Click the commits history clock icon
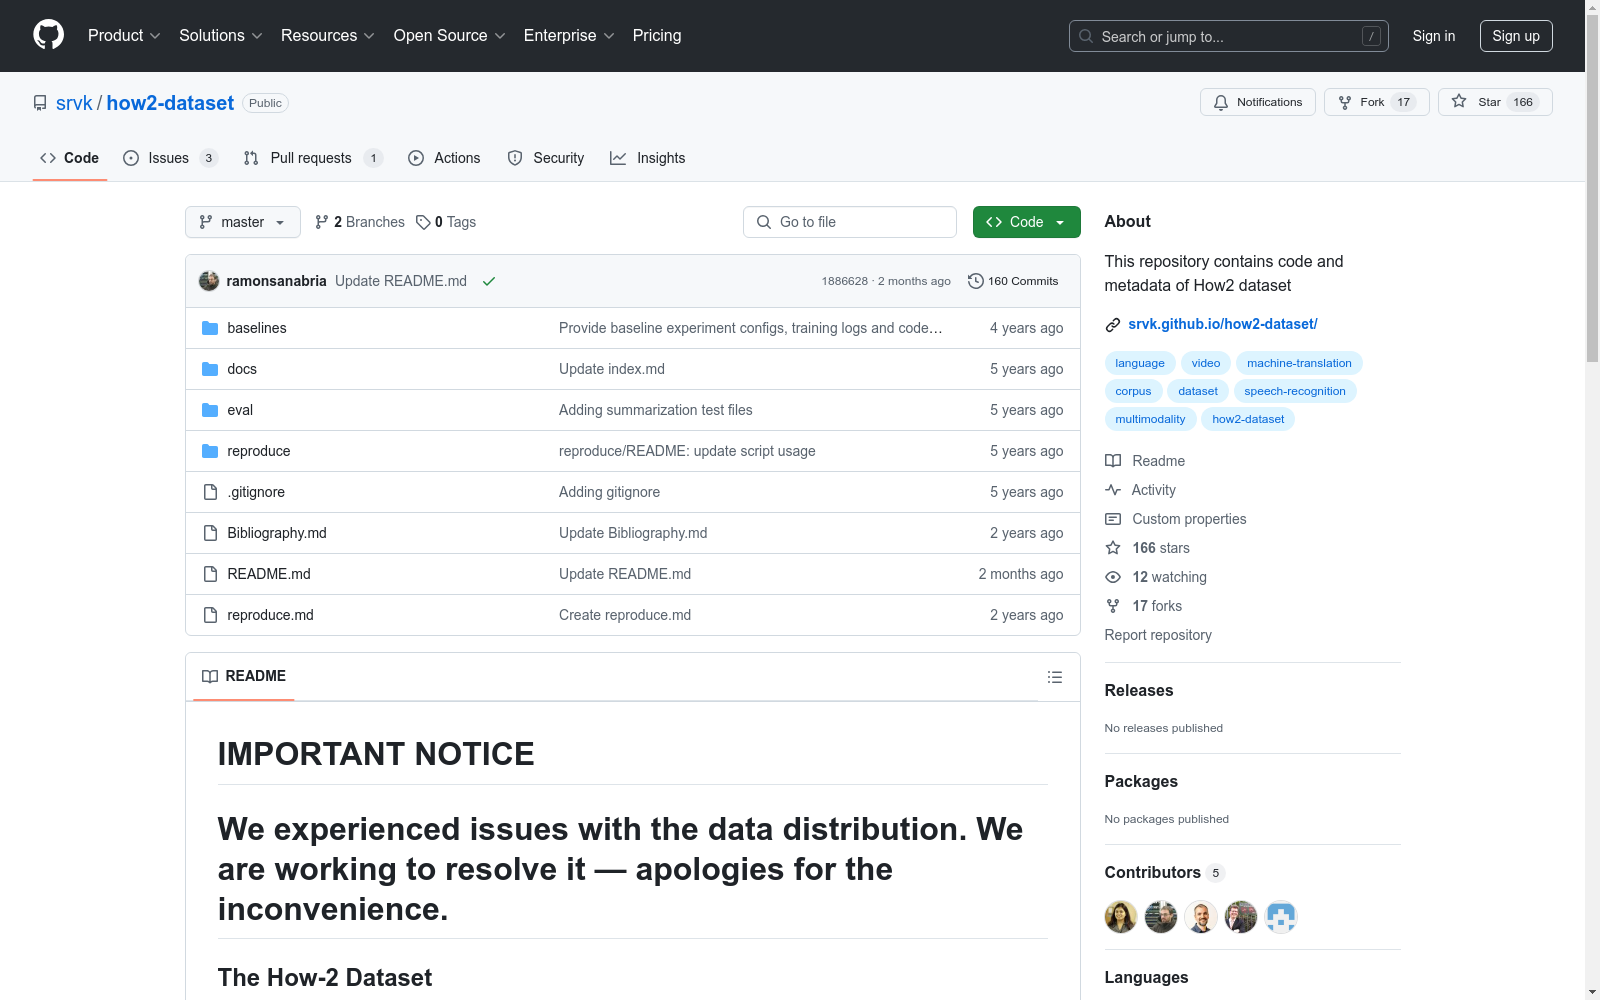Viewport: 1600px width, 1000px height. 976,281
